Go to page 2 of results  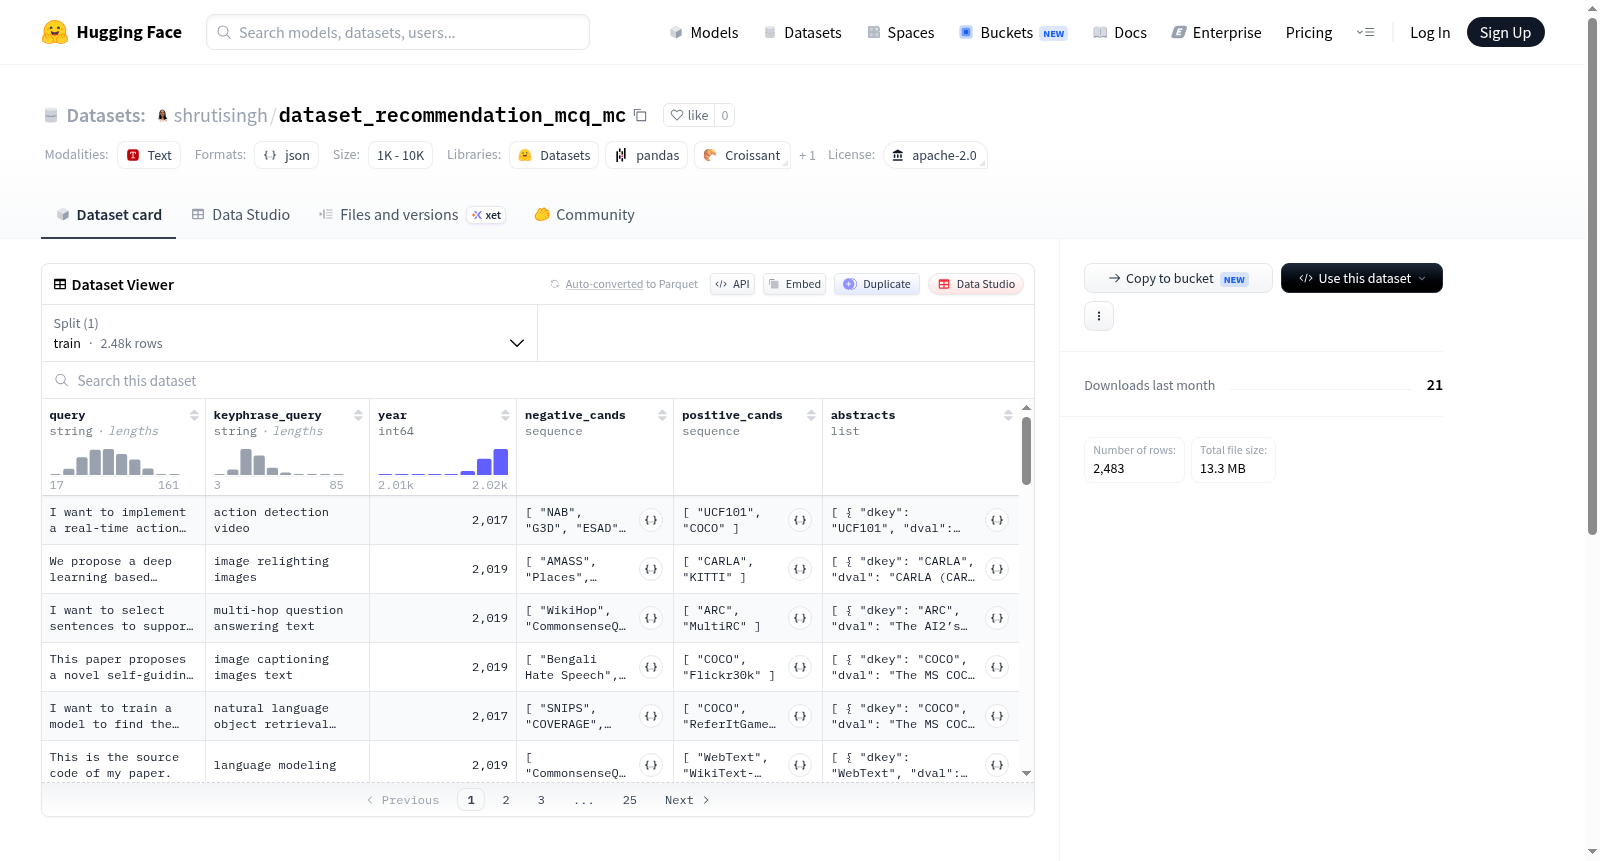[x=506, y=800]
